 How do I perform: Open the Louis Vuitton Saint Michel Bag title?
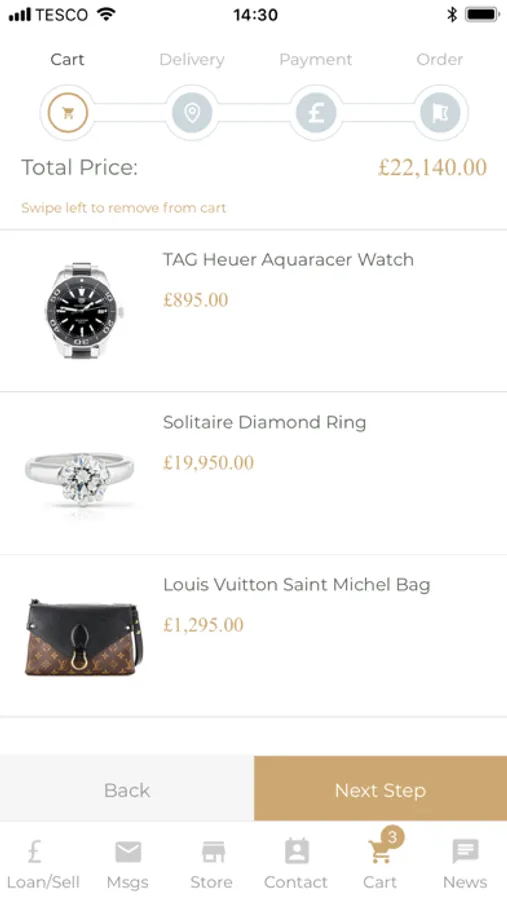296,585
